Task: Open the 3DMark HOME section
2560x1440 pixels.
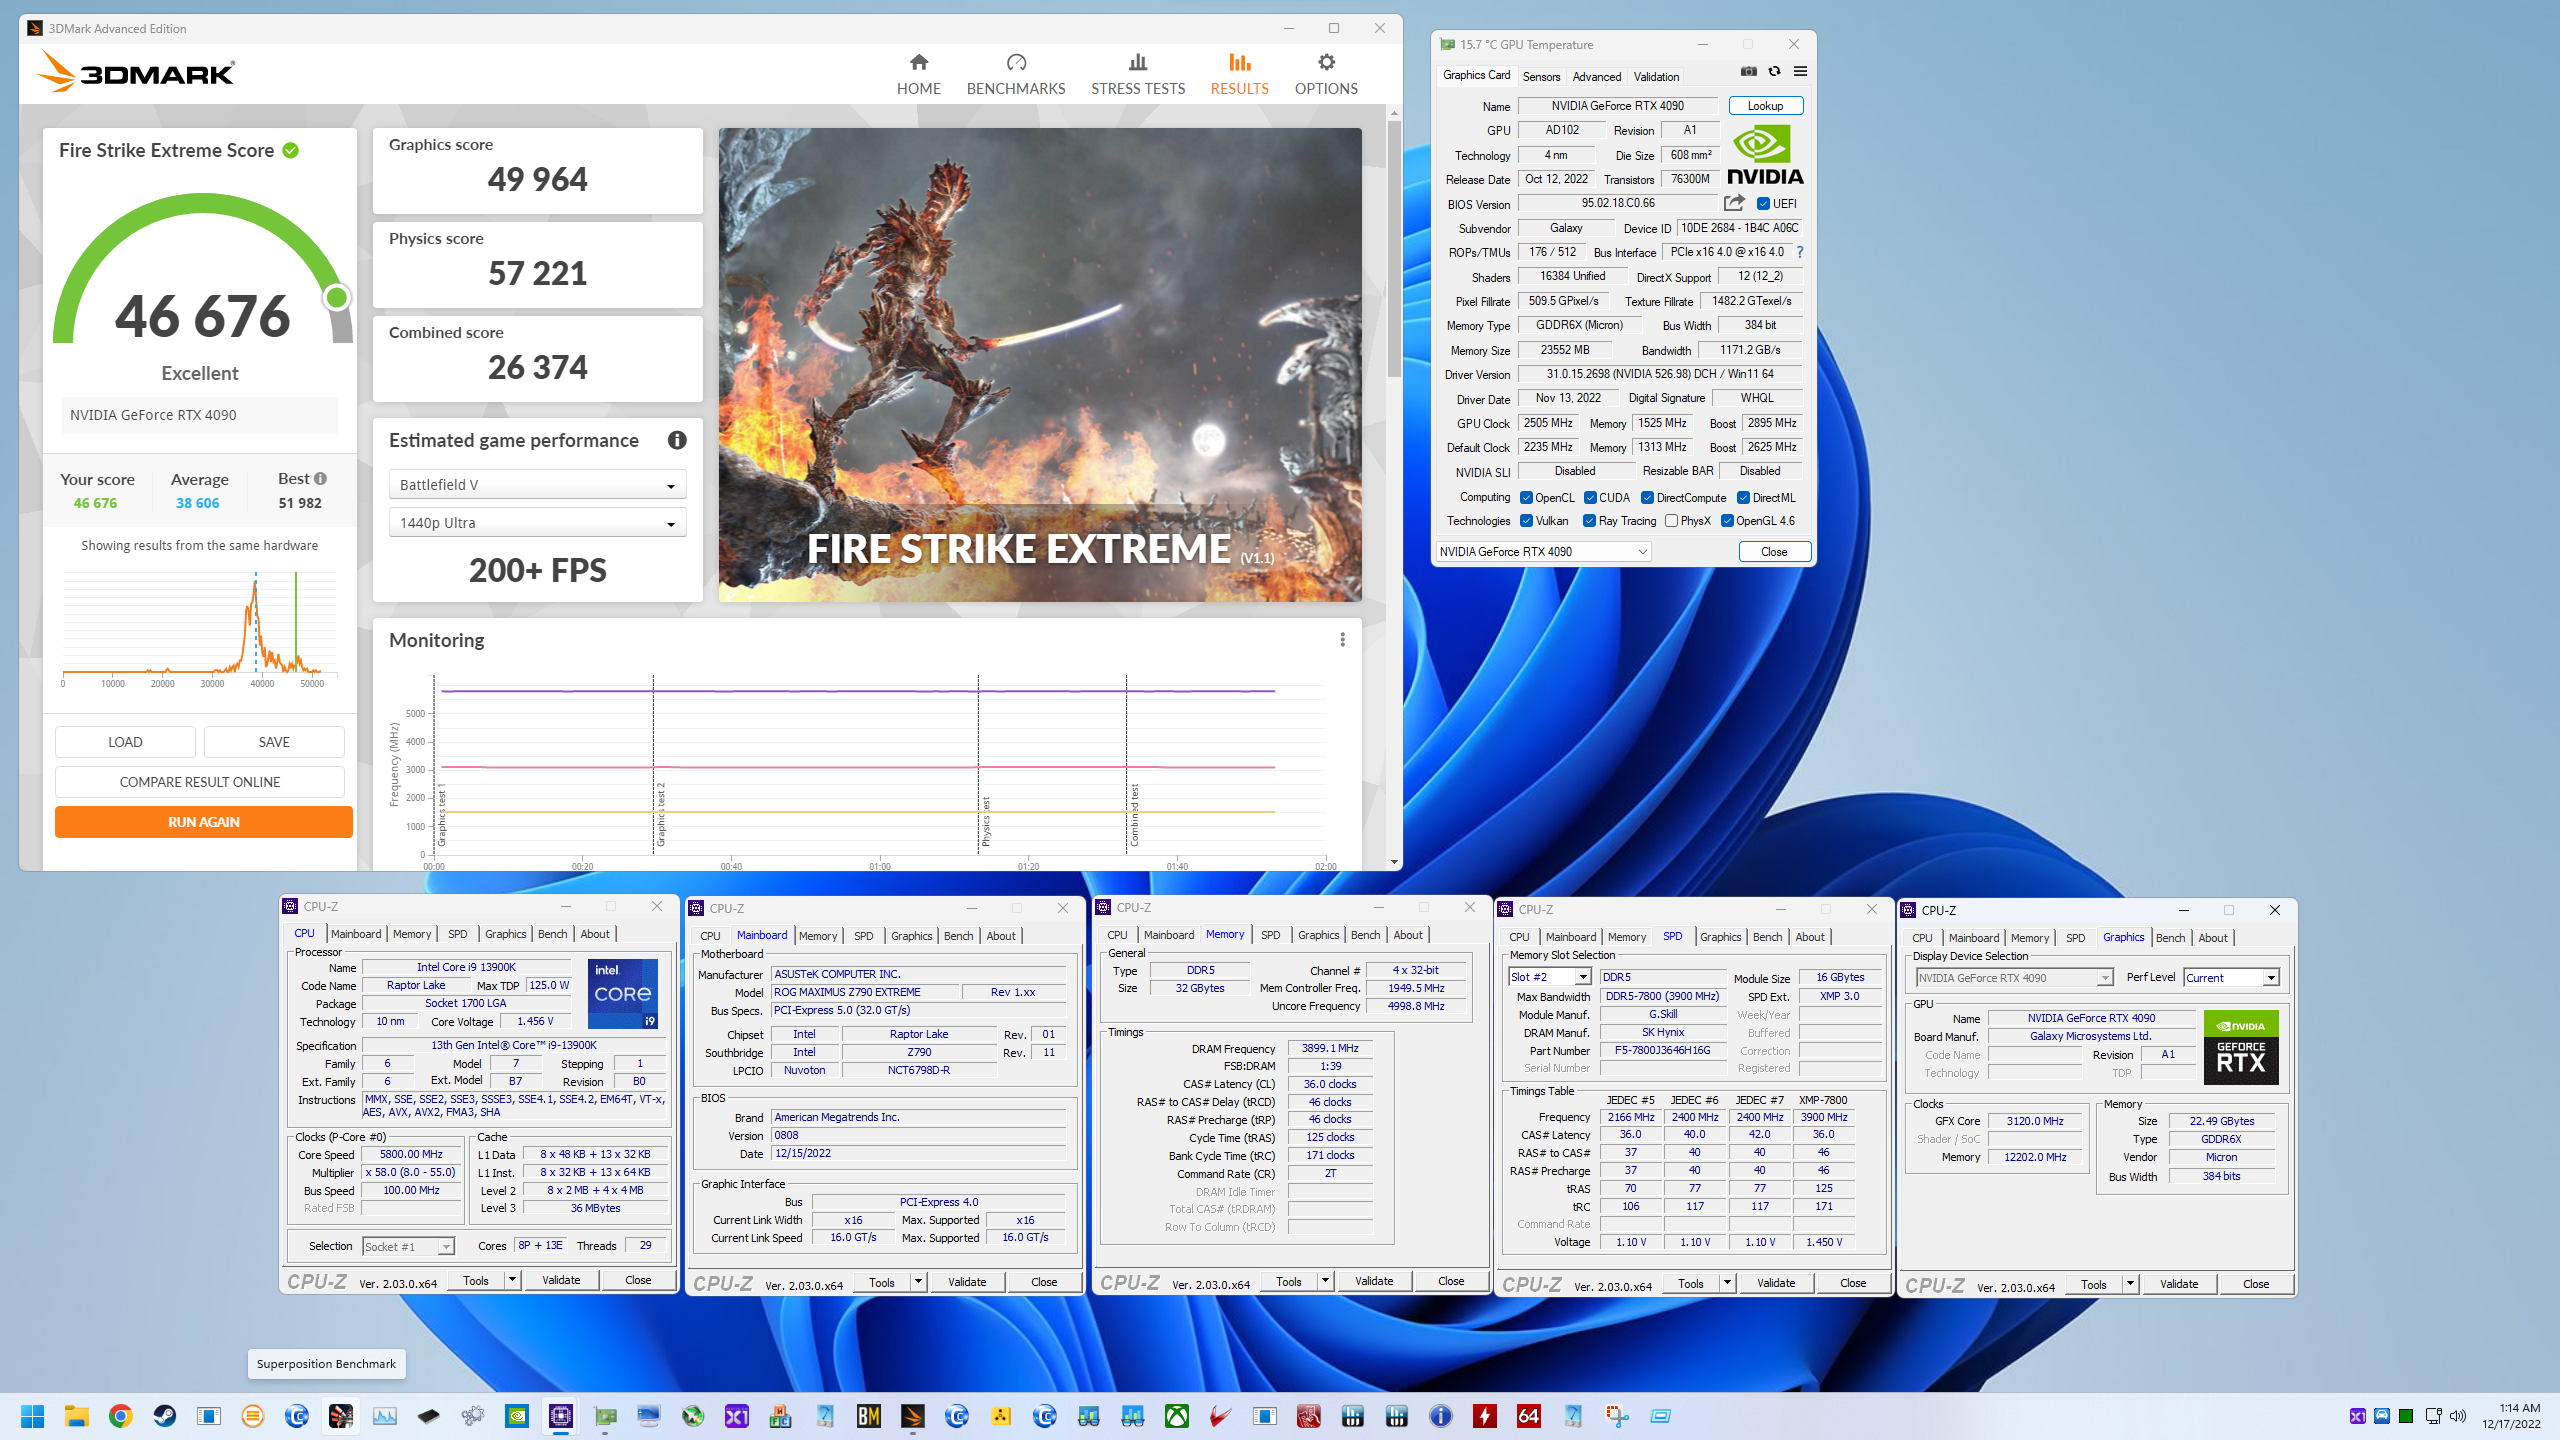Action: (918, 75)
